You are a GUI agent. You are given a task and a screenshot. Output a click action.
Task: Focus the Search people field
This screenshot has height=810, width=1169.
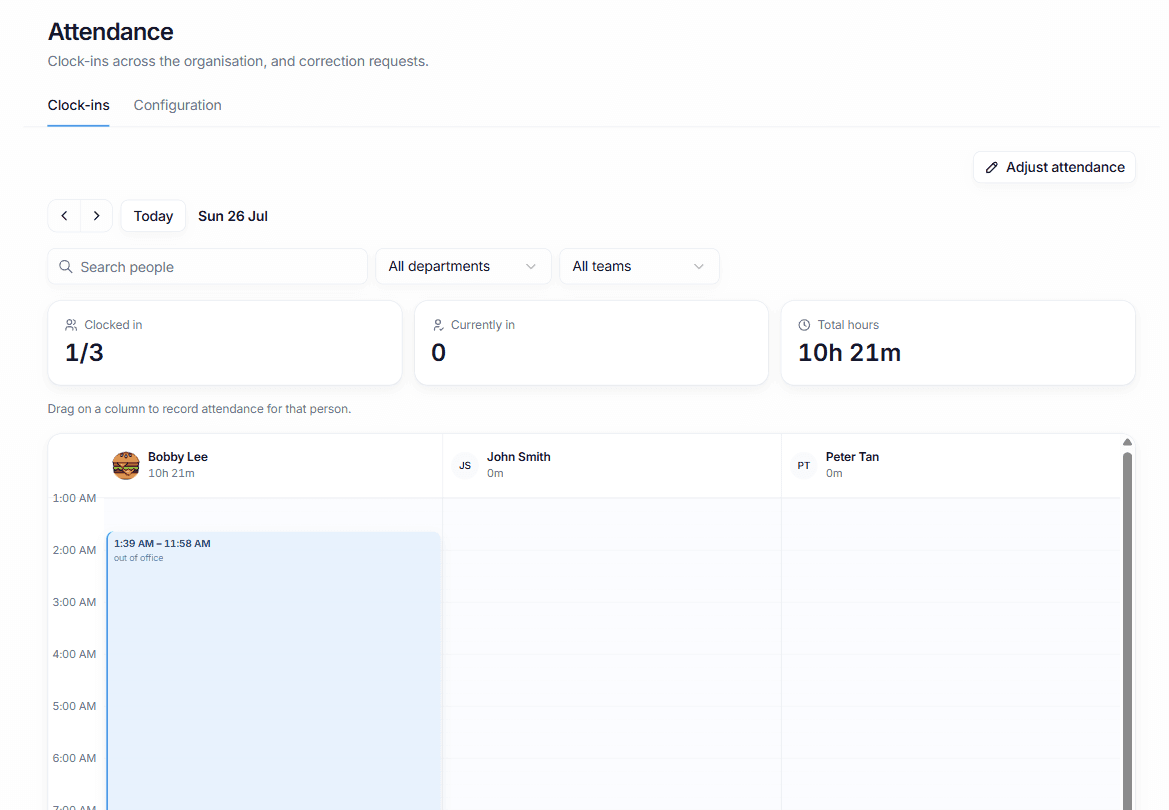tap(207, 266)
